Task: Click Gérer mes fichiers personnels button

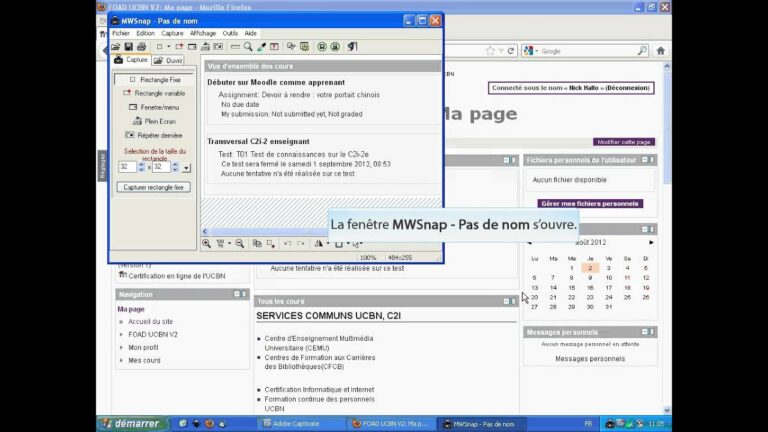Action: [590, 204]
